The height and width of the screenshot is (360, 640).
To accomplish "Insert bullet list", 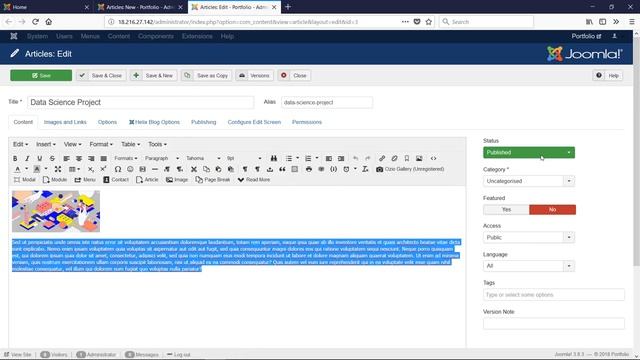I will [289, 158].
